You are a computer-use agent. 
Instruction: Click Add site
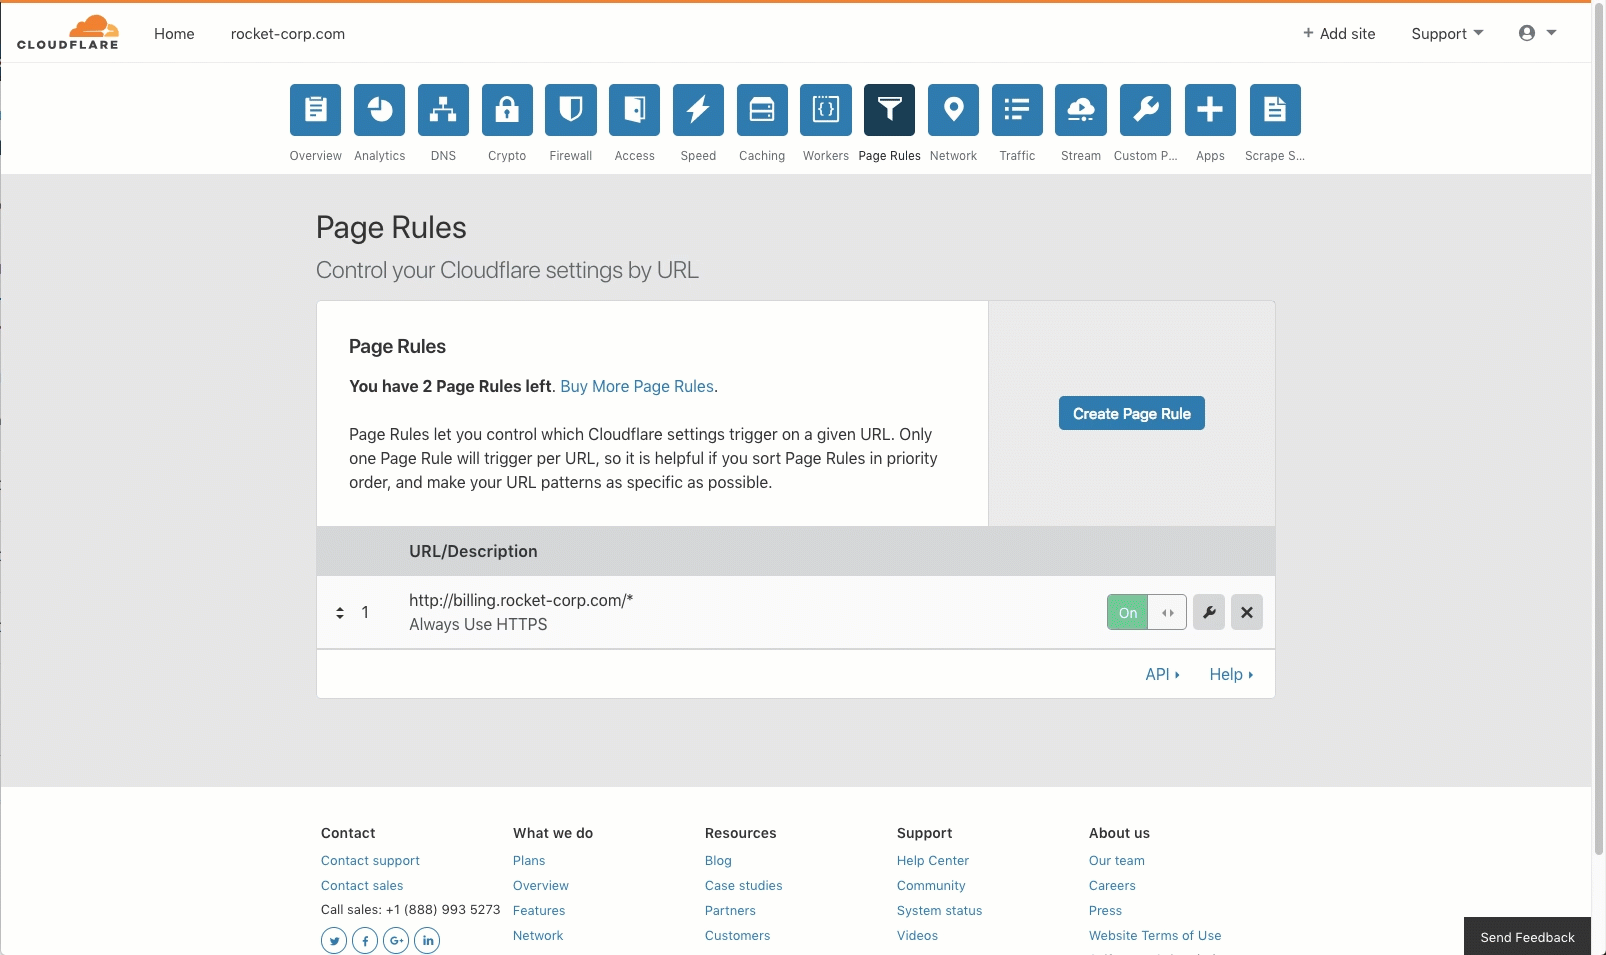[x=1339, y=34]
